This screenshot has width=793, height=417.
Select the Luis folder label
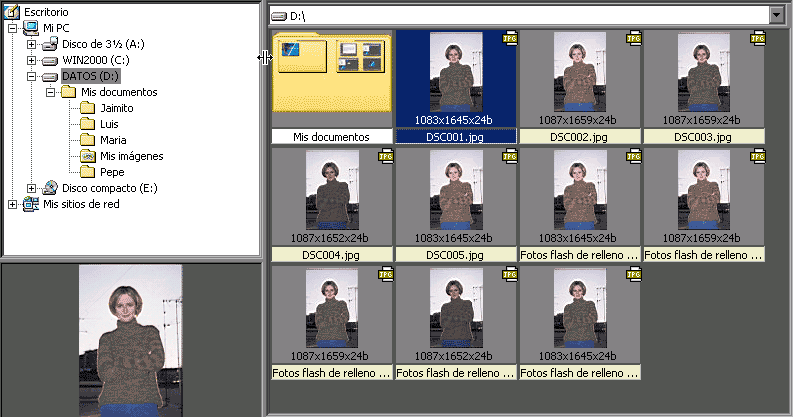[x=109, y=124]
